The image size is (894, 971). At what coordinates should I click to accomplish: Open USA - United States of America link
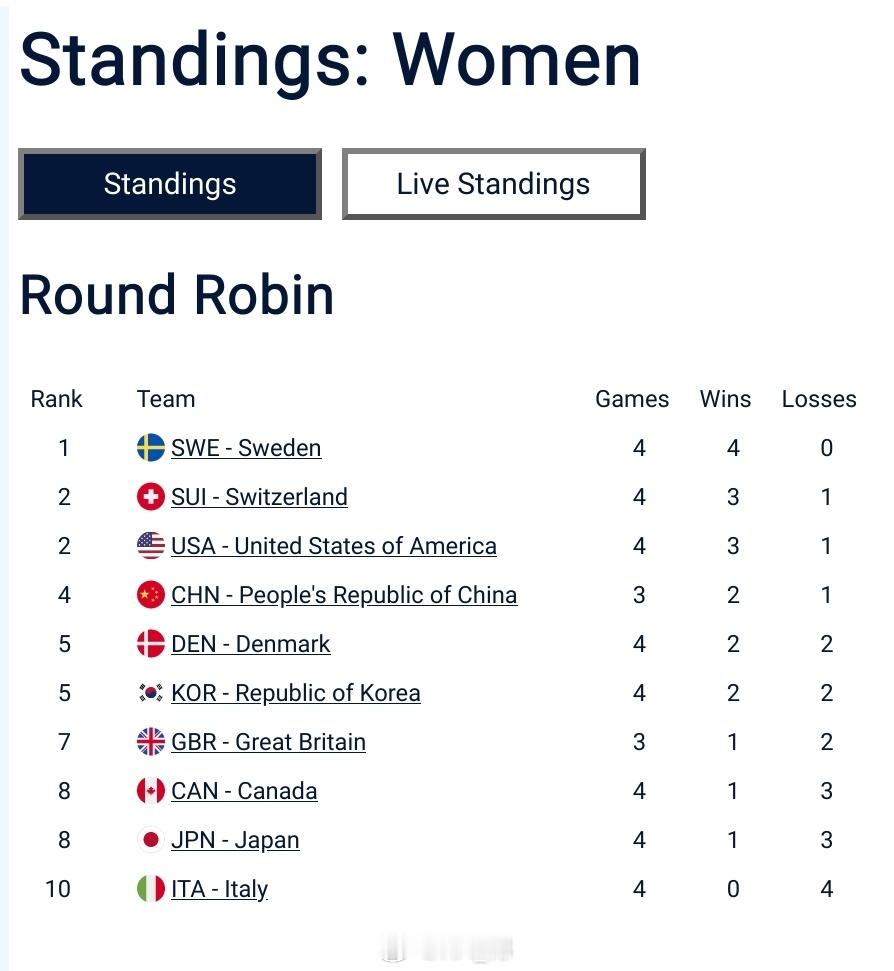click(333, 546)
